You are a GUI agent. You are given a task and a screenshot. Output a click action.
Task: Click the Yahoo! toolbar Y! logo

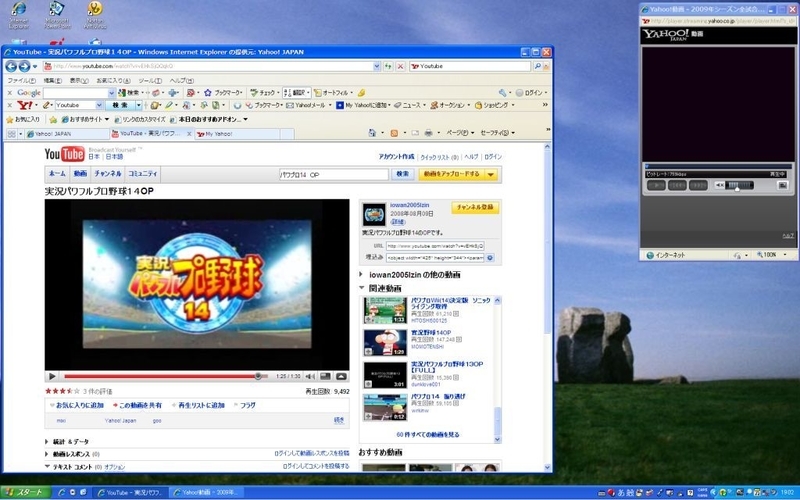point(25,105)
